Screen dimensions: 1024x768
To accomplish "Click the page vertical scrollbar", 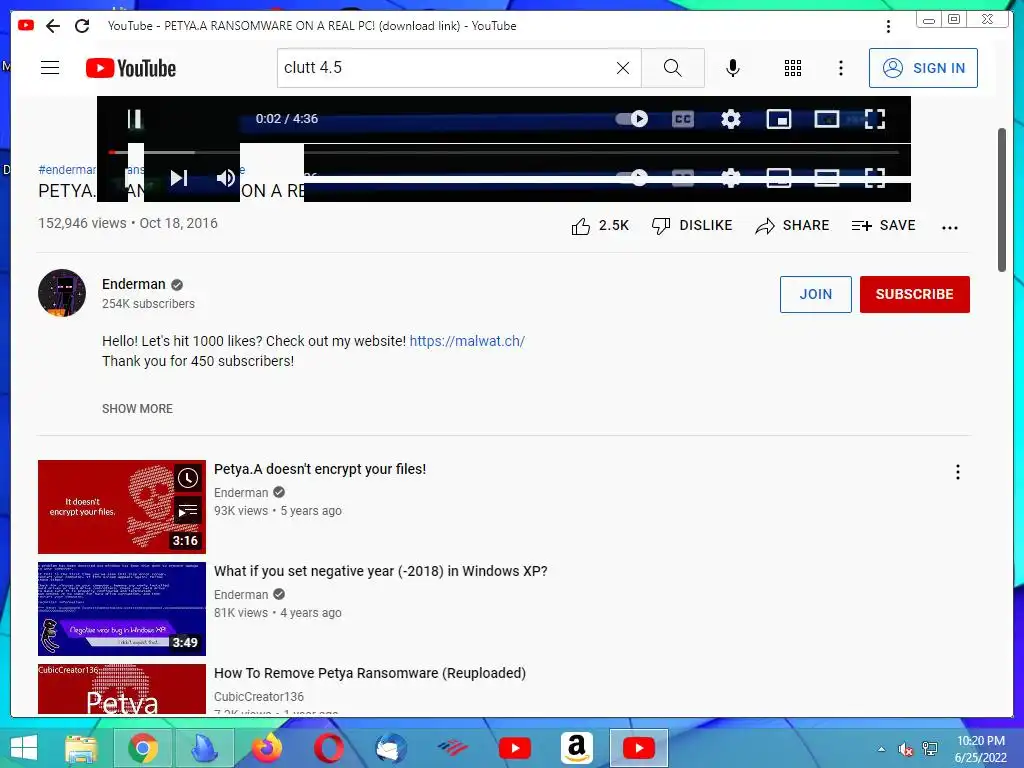I will tap(1002, 200).
